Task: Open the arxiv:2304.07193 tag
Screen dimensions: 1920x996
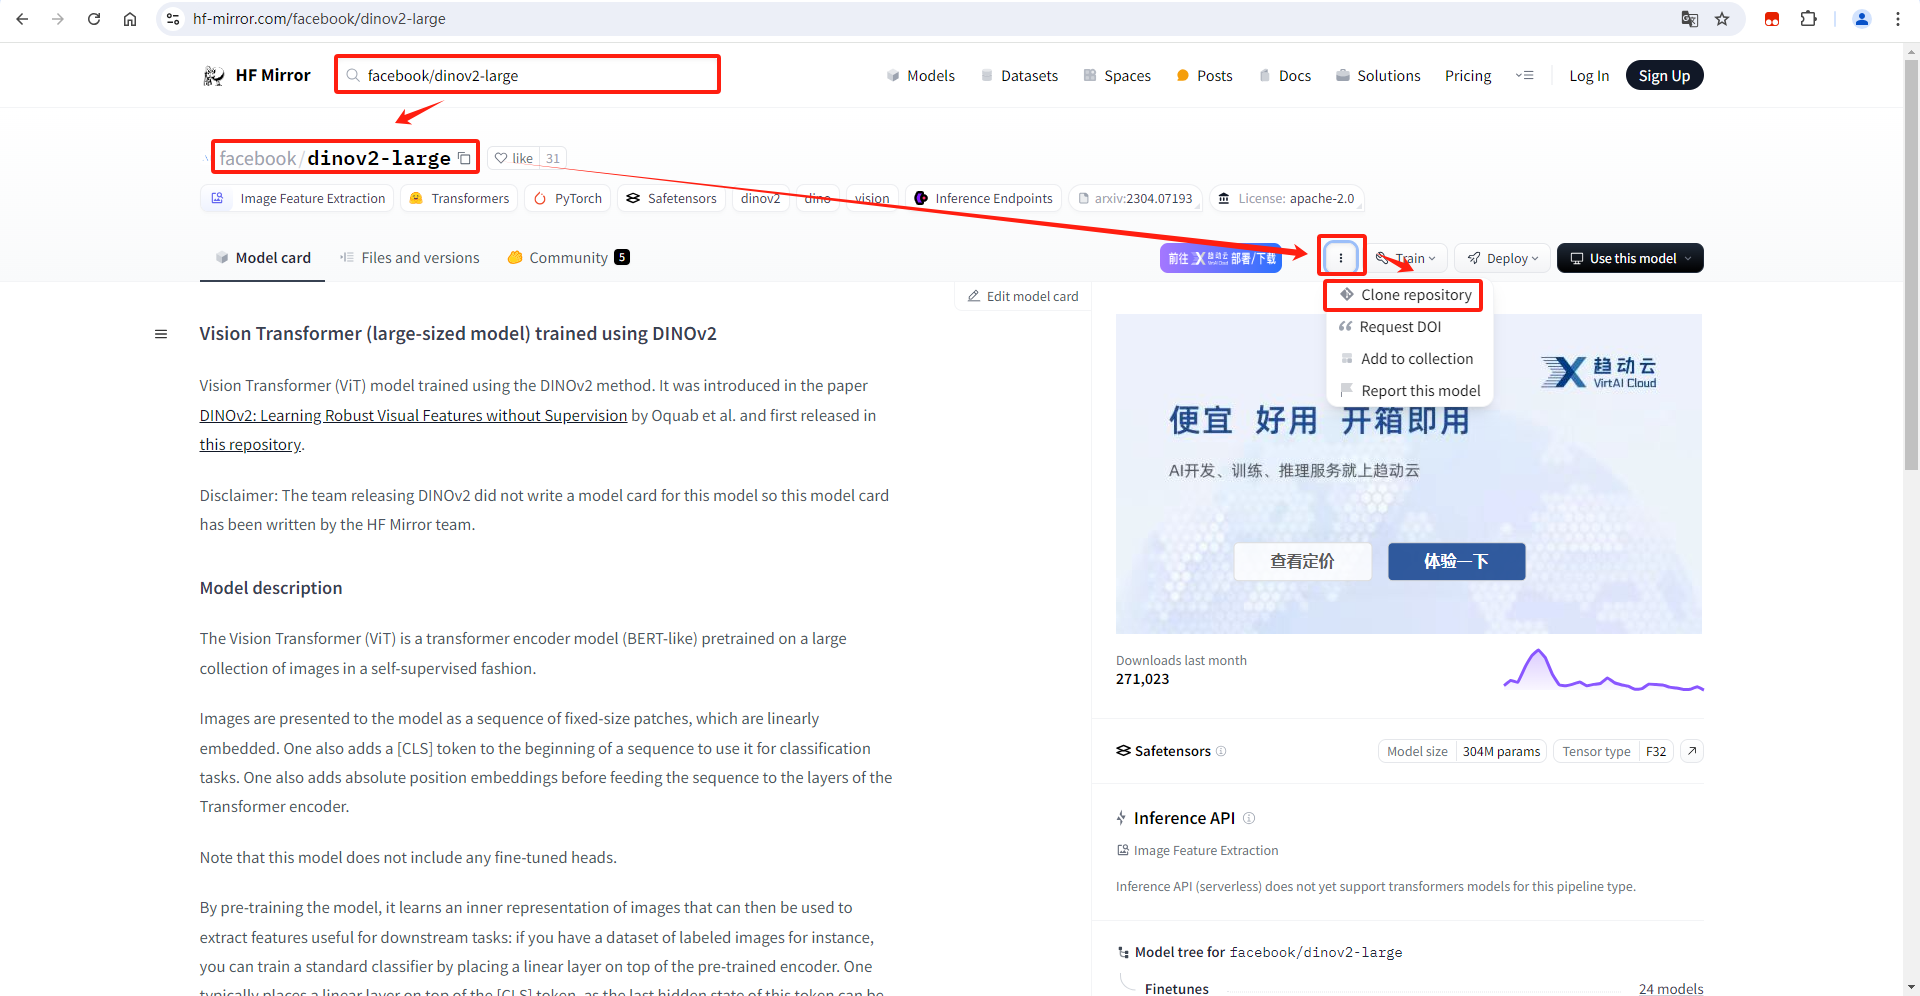Action: [1134, 199]
